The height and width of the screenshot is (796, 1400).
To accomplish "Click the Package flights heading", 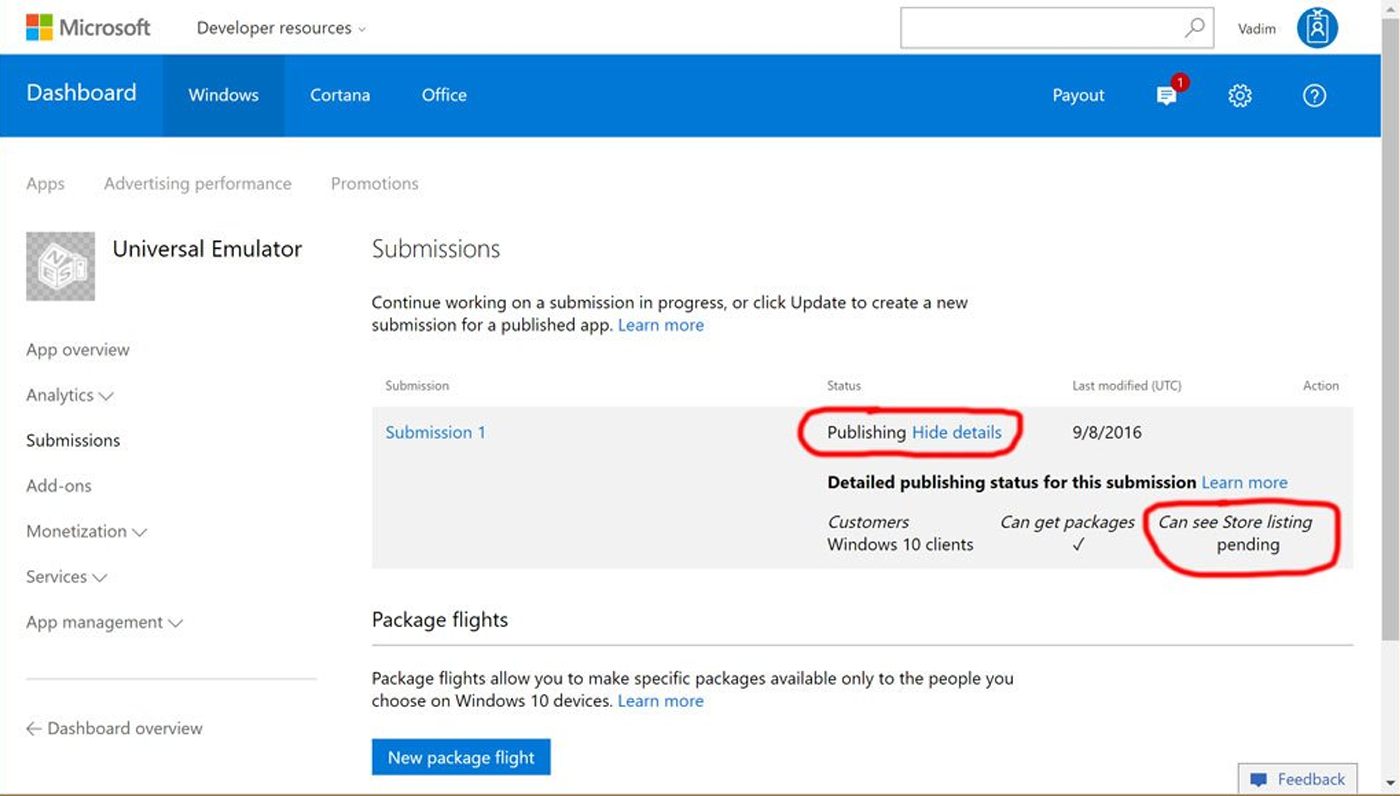I will tap(440, 620).
